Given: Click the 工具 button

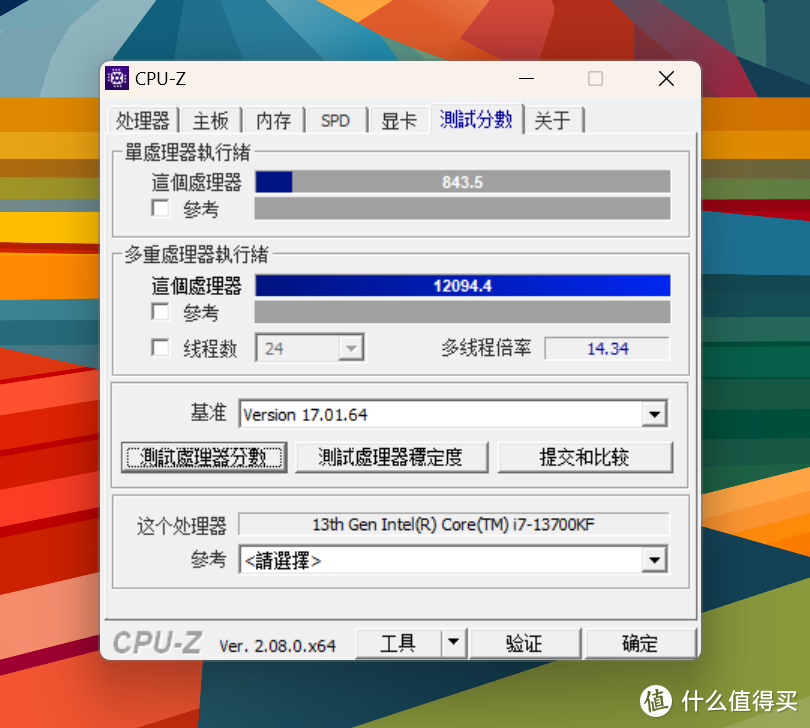Looking at the screenshot, I should pos(398,643).
